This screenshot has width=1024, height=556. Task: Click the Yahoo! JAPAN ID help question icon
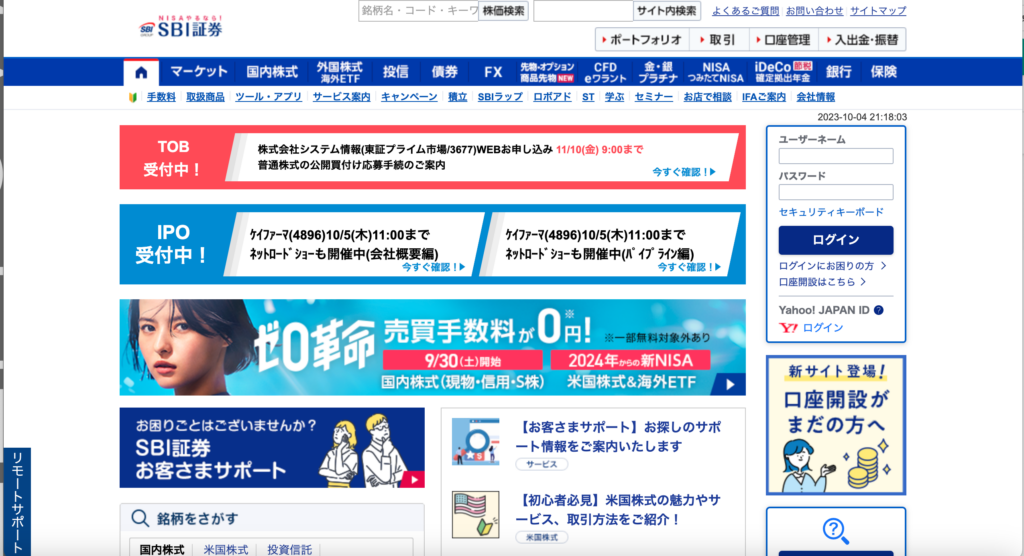(x=878, y=310)
